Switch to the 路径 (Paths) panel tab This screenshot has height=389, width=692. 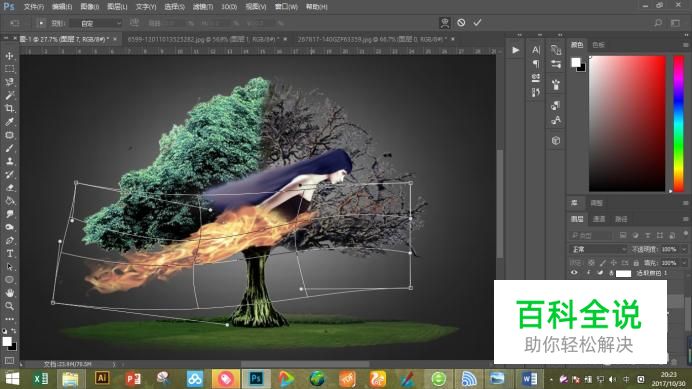pyautogui.click(x=621, y=219)
